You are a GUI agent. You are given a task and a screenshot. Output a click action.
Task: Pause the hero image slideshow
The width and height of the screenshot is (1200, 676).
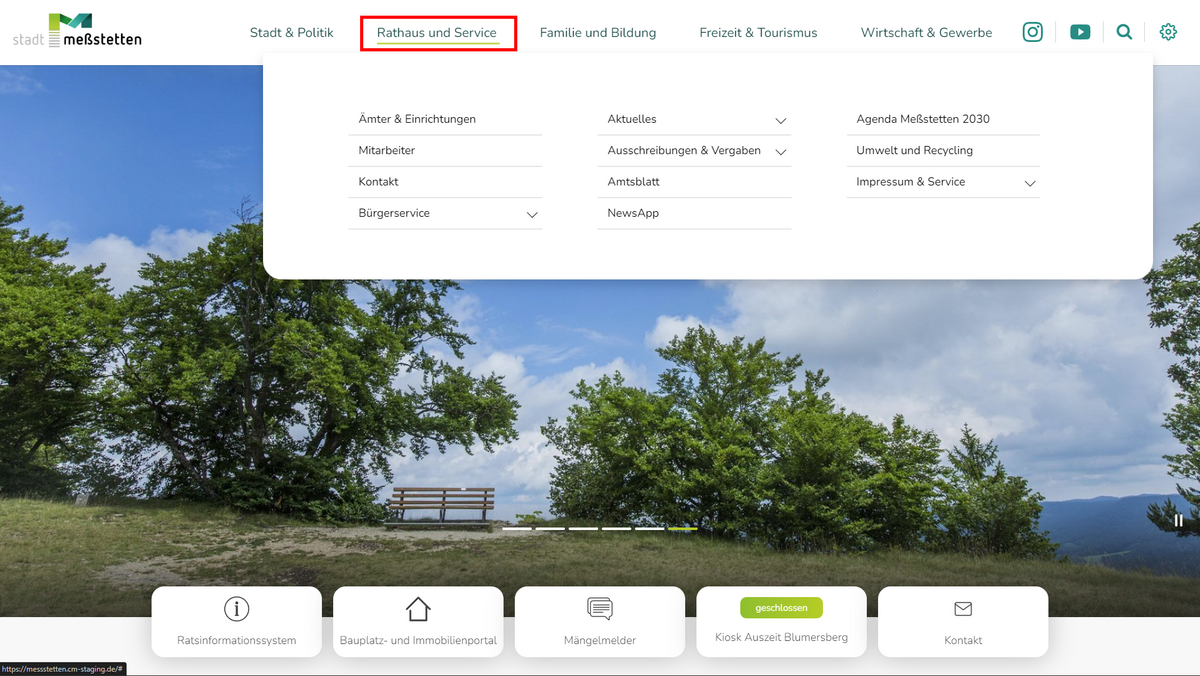pos(1178,520)
